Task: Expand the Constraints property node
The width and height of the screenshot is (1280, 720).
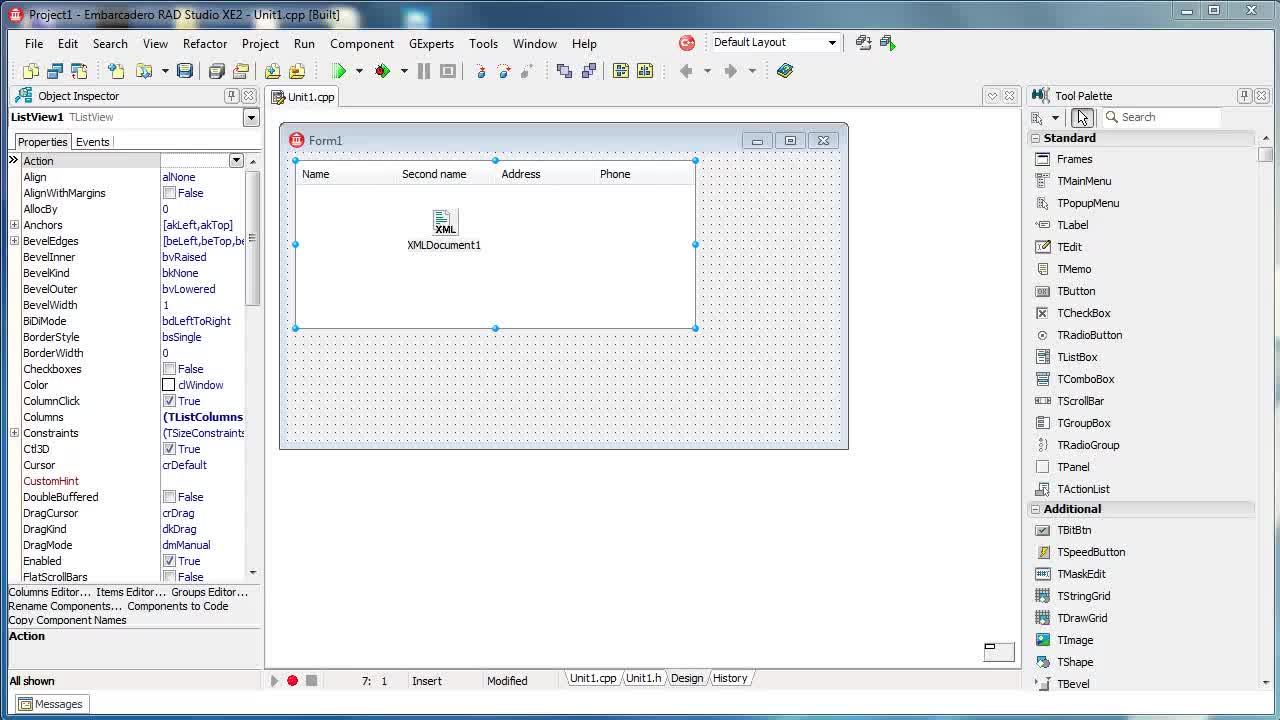Action: (x=14, y=433)
